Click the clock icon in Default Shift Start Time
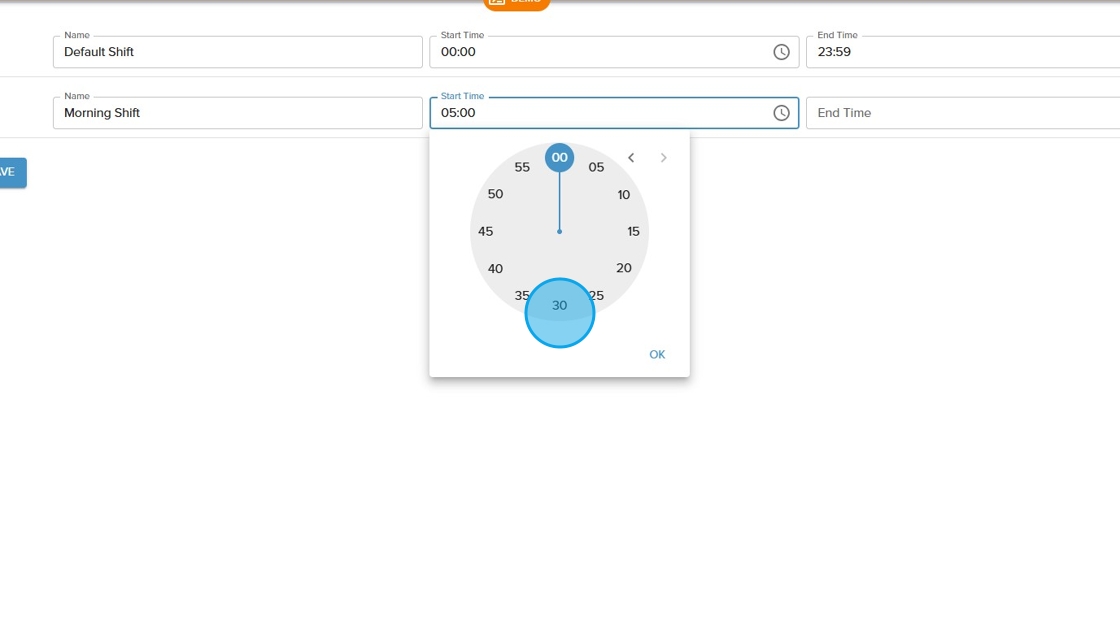The width and height of the screenshot is (1120, 625). tap(781, 52)
